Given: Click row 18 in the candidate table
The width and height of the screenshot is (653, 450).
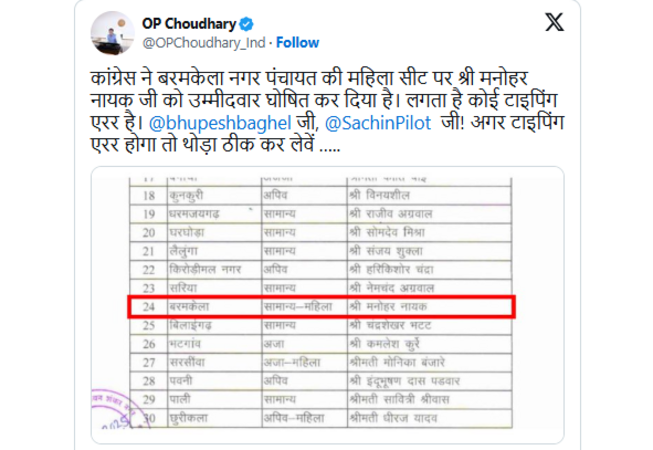Looking at the screenshot, I should tap(321, 195).
